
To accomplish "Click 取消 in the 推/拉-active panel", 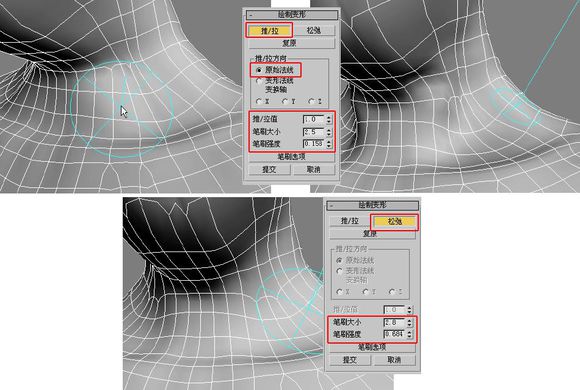I will tap(314, 169).
